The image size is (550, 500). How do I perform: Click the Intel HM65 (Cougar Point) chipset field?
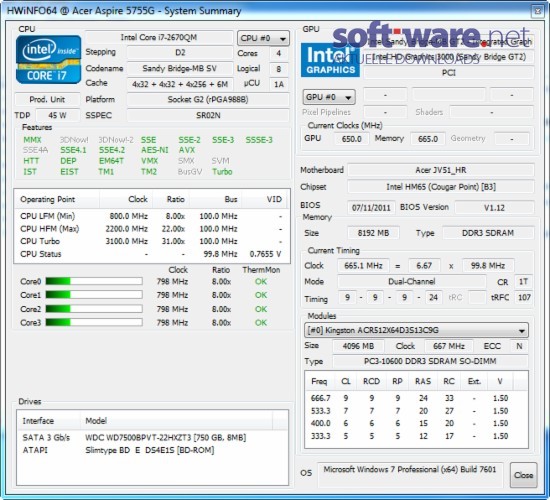[x=441, y=187]
